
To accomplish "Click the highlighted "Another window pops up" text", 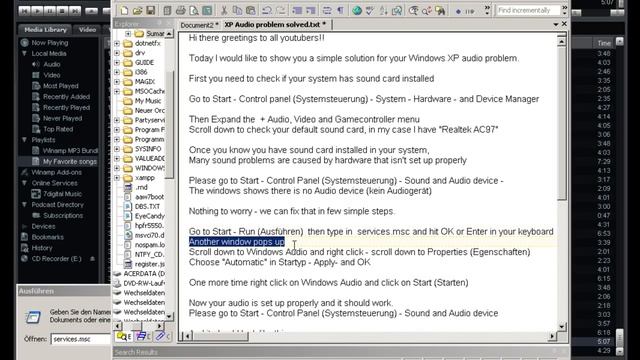I will pyautogui.click(x=237, y=242).
